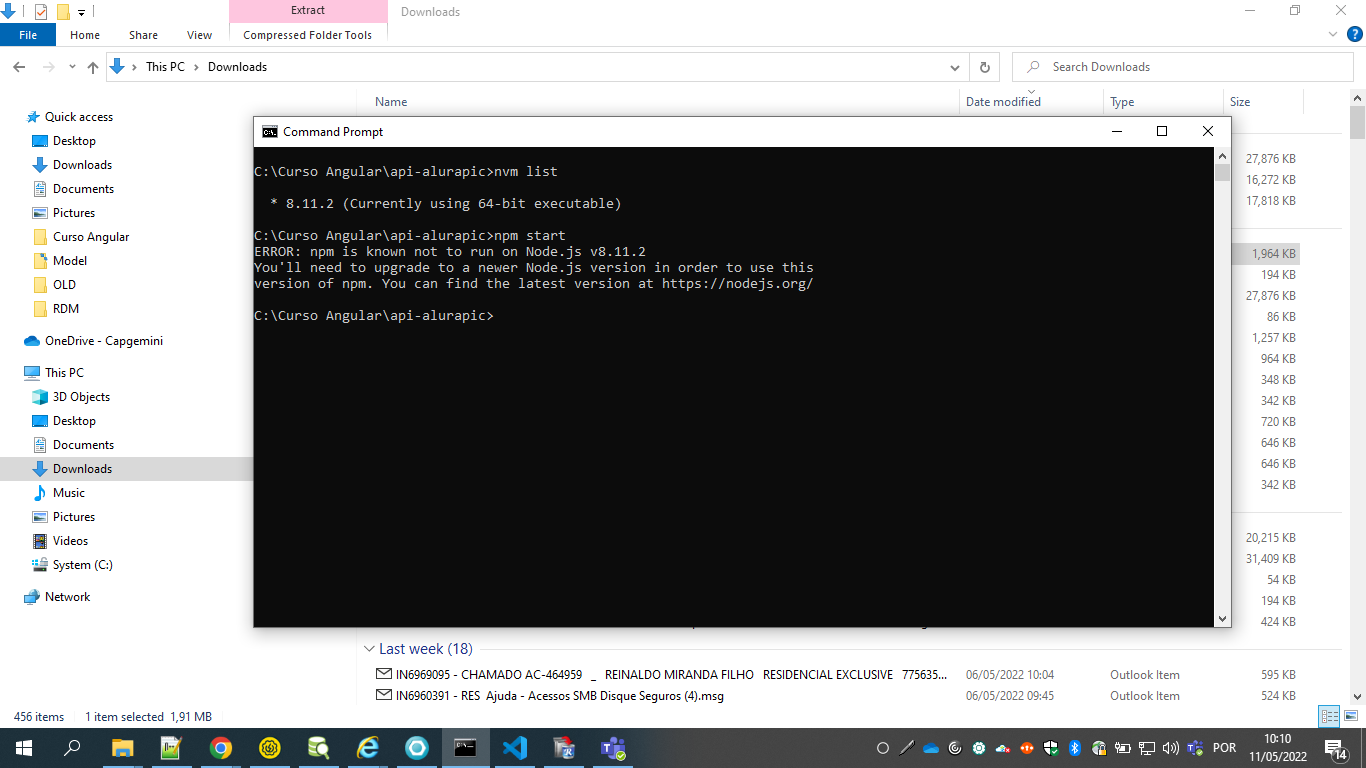1366x768 pixels.
Task: Expand address bar history dropdown
Action: click(955, 67)
